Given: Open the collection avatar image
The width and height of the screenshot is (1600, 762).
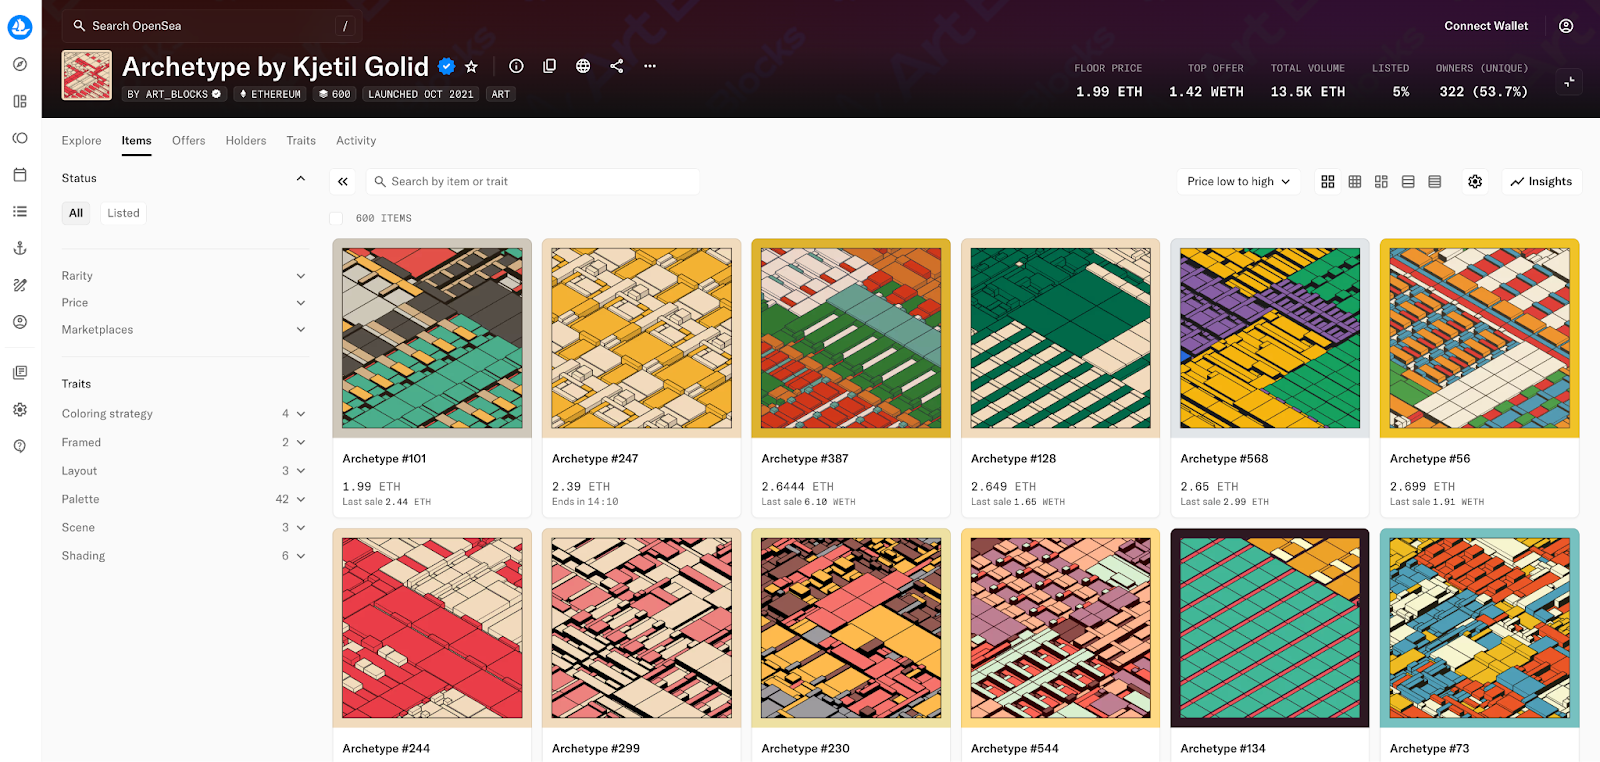Looking at the screenshot, I should coord(87,75).
